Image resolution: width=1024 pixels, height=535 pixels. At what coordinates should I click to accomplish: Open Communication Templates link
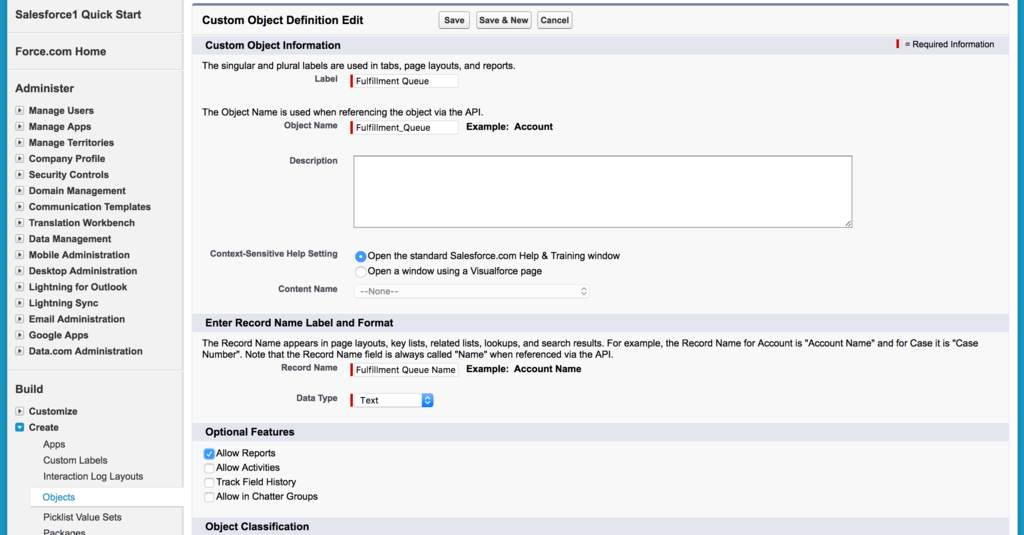[x=89, y=206]
